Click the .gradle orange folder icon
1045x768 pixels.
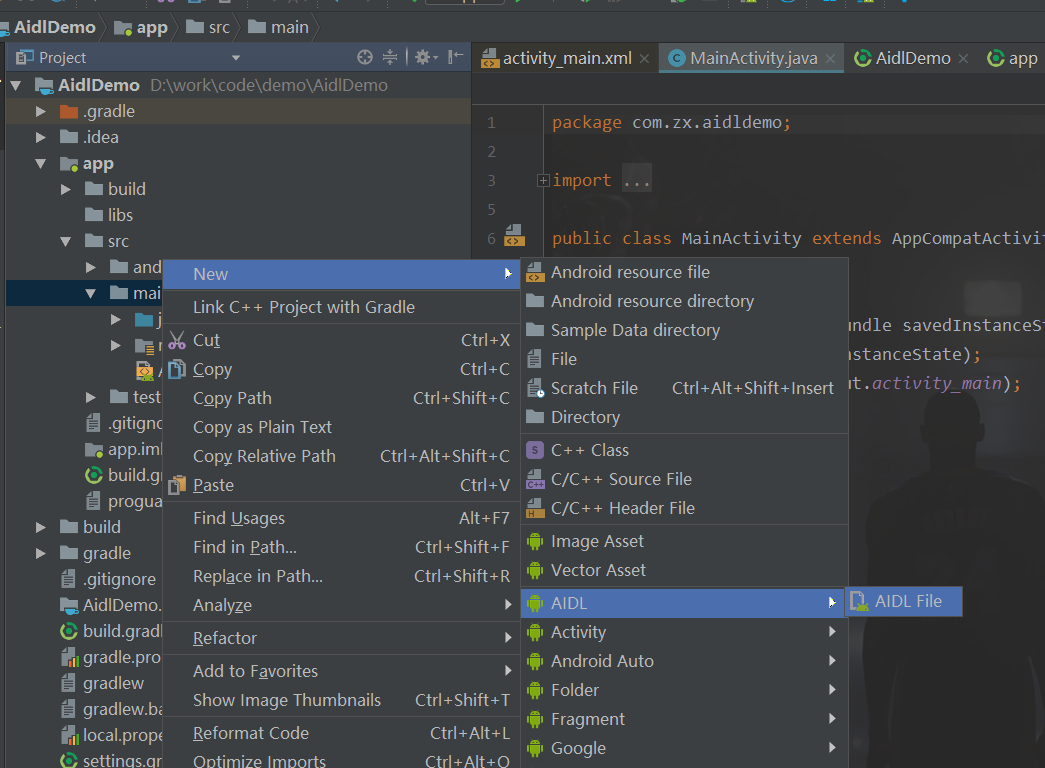69,111
